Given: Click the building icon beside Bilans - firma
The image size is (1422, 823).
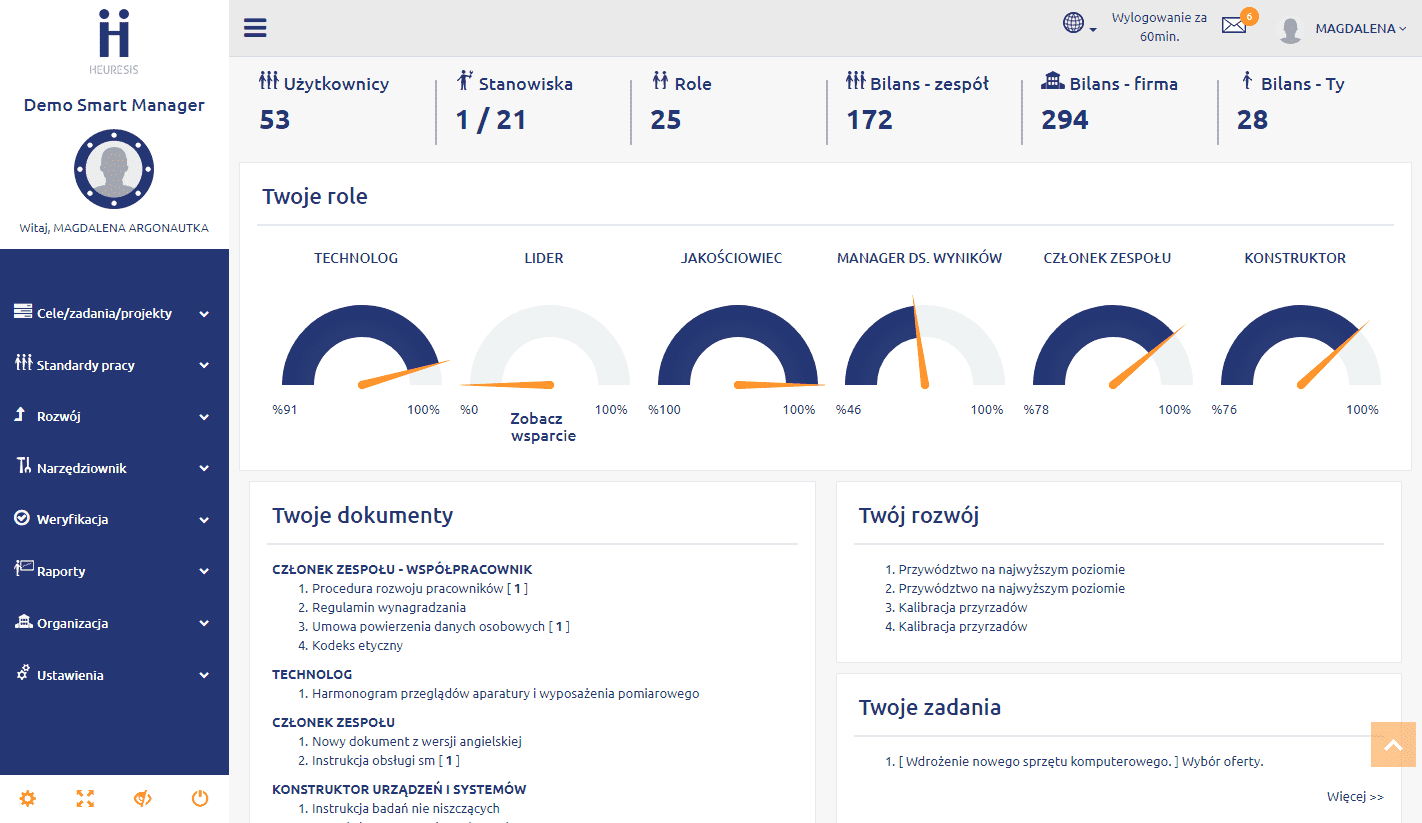Looking at the screenshot, I should coord(1052,81).
